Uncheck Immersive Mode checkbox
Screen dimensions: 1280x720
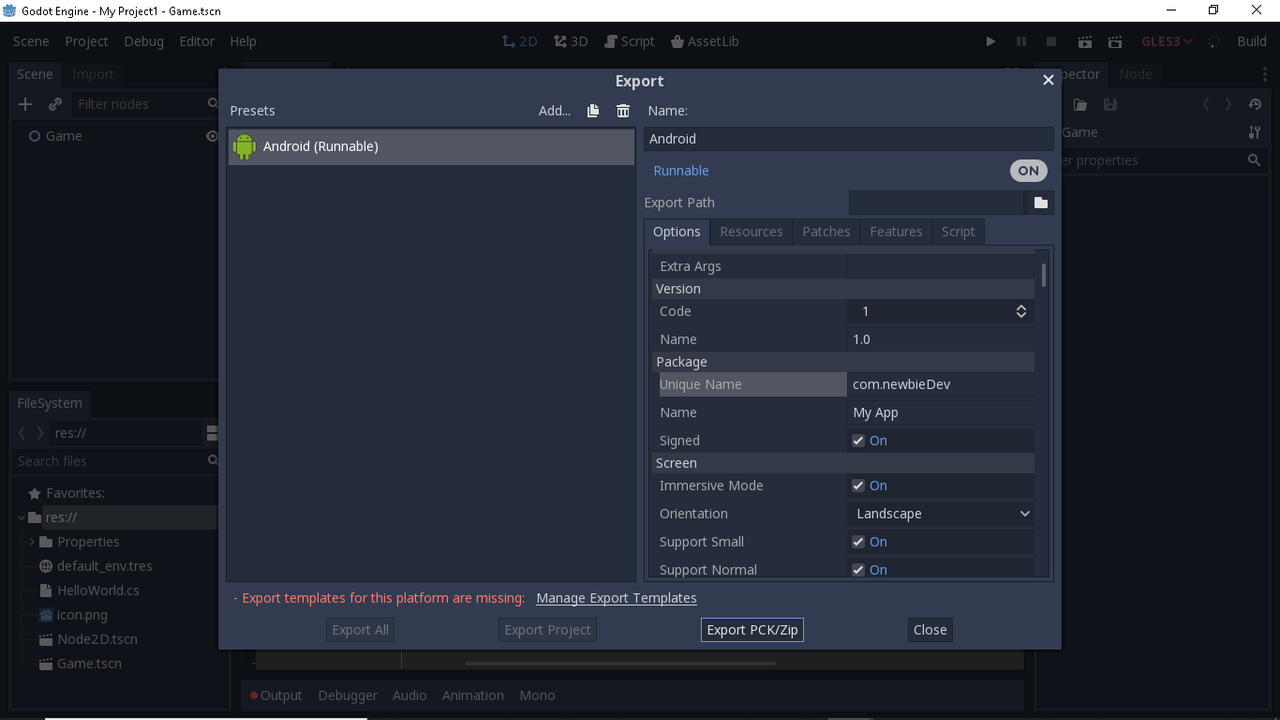click(x=858, y=485)
